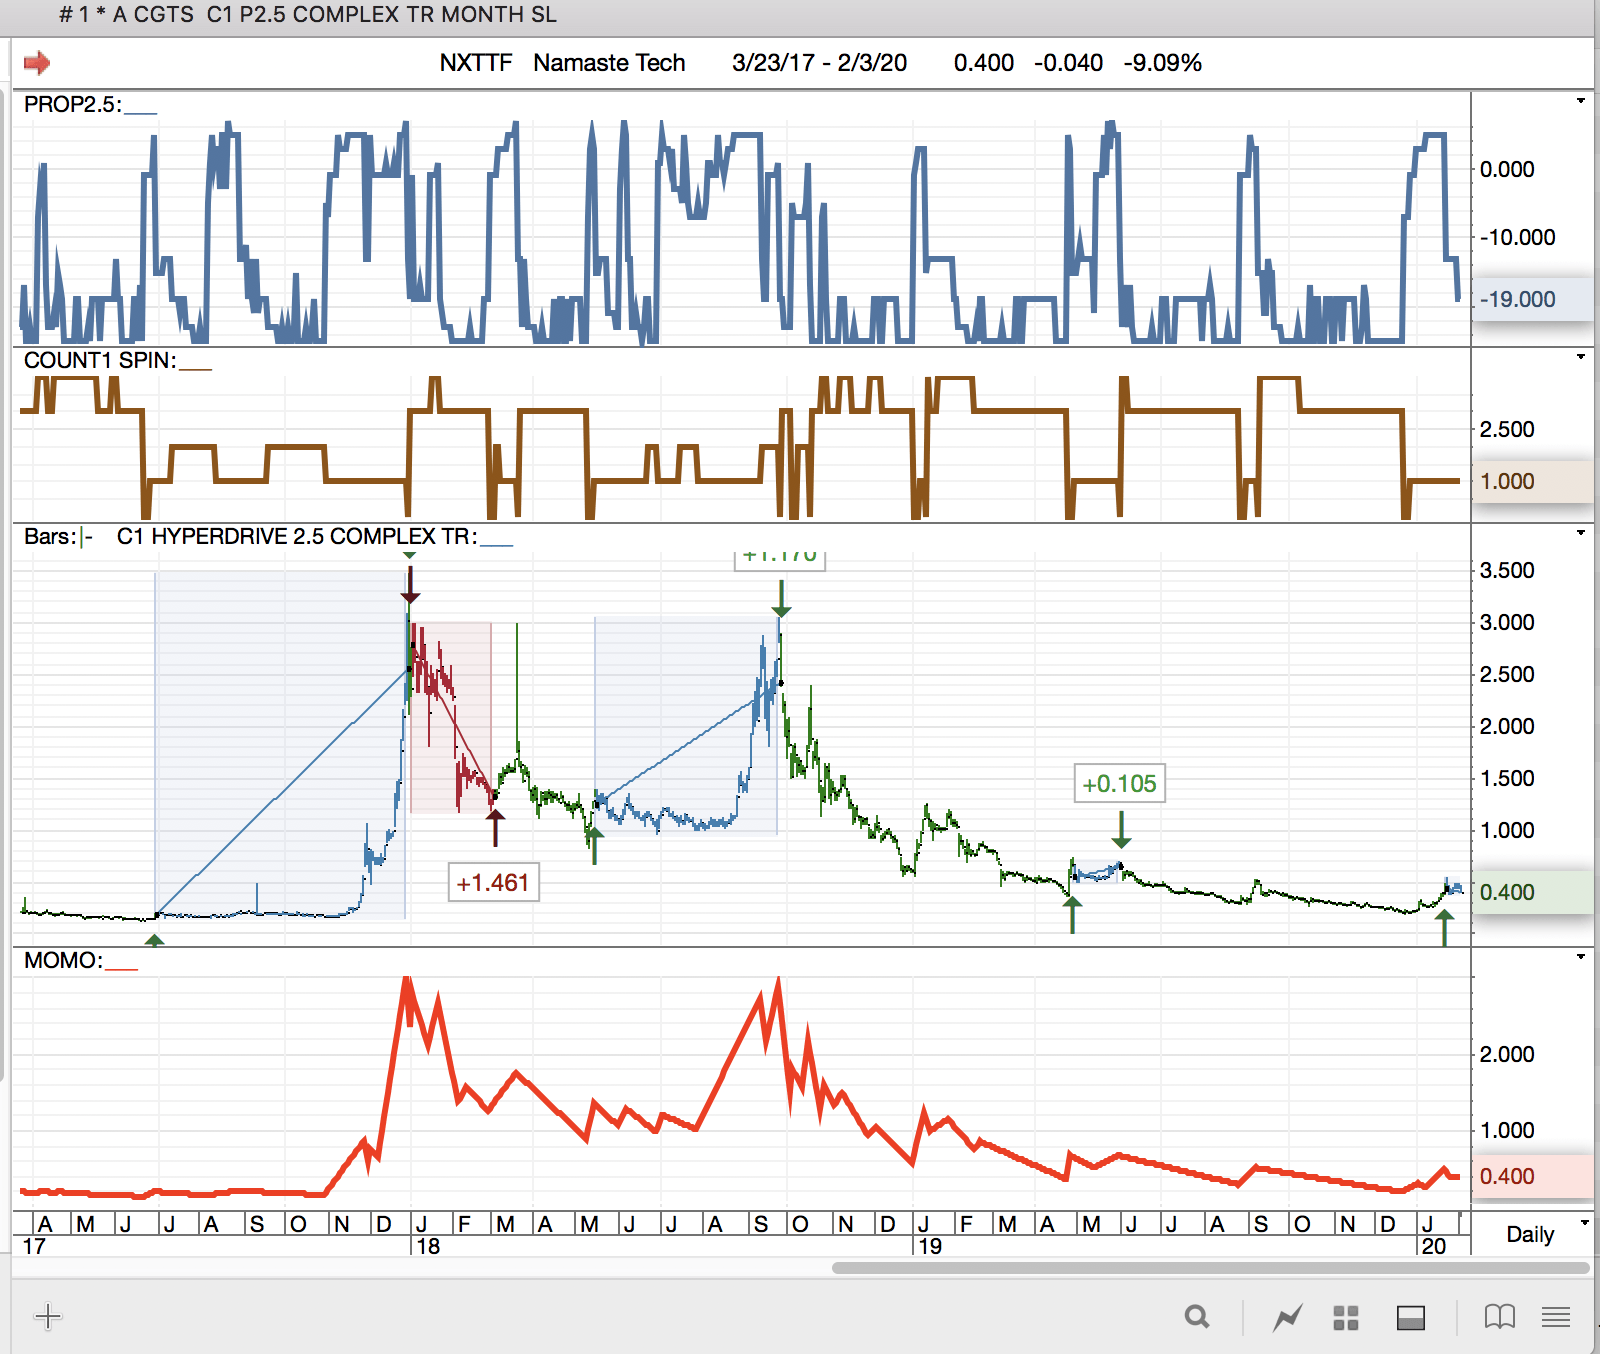Click the MOMO indicator label

(x=63, y=961)
